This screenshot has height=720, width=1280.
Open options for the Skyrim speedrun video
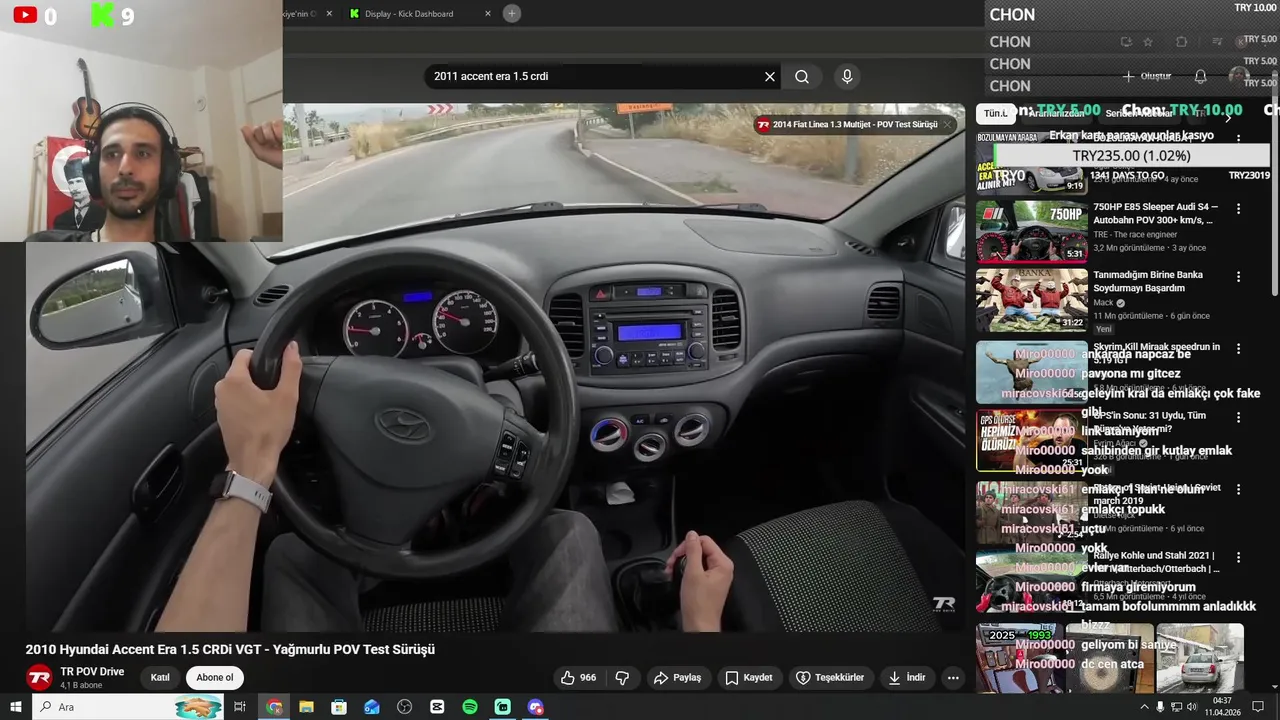point(1238,349)
